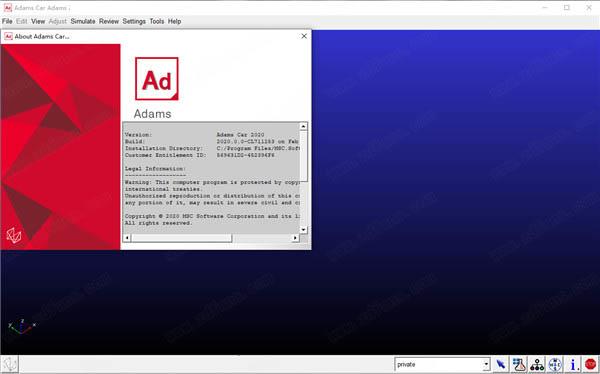
Task: Open the hierarchy tree icon
Action: [x=537, y=364]
